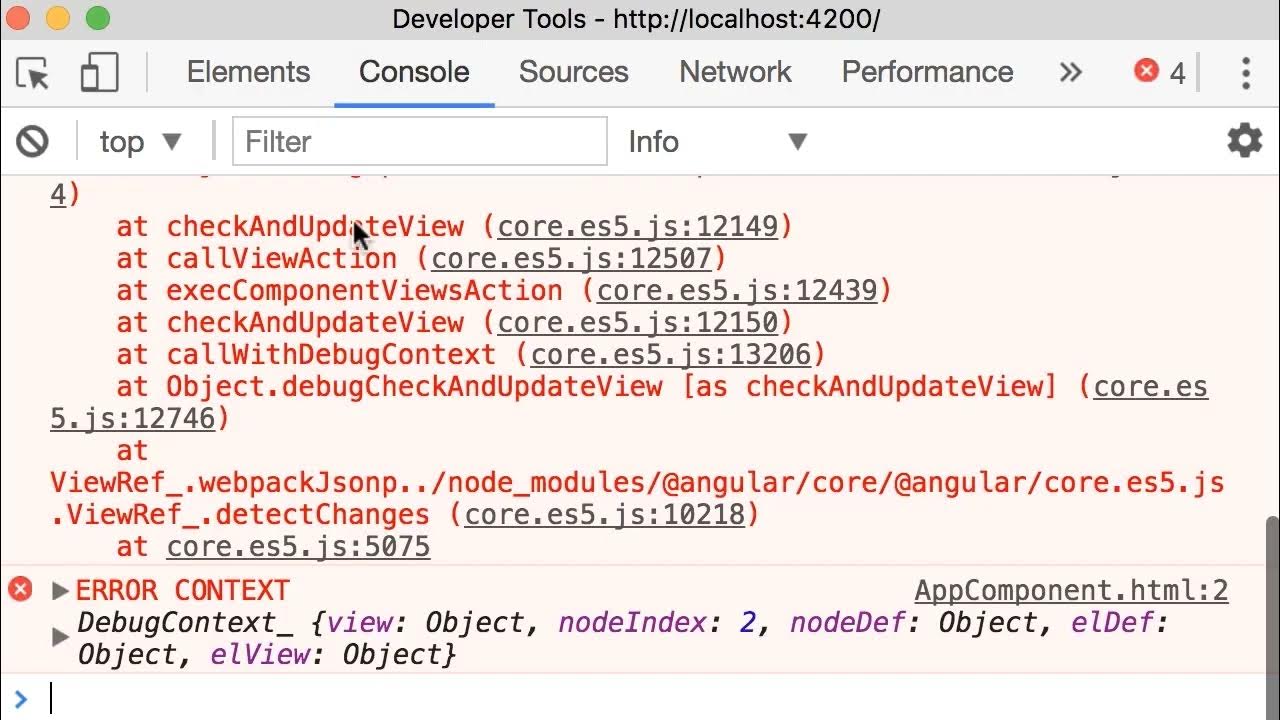Open the Sources tab
The height and width of the screenshot is (720, 1280).
tap(573, 72)
